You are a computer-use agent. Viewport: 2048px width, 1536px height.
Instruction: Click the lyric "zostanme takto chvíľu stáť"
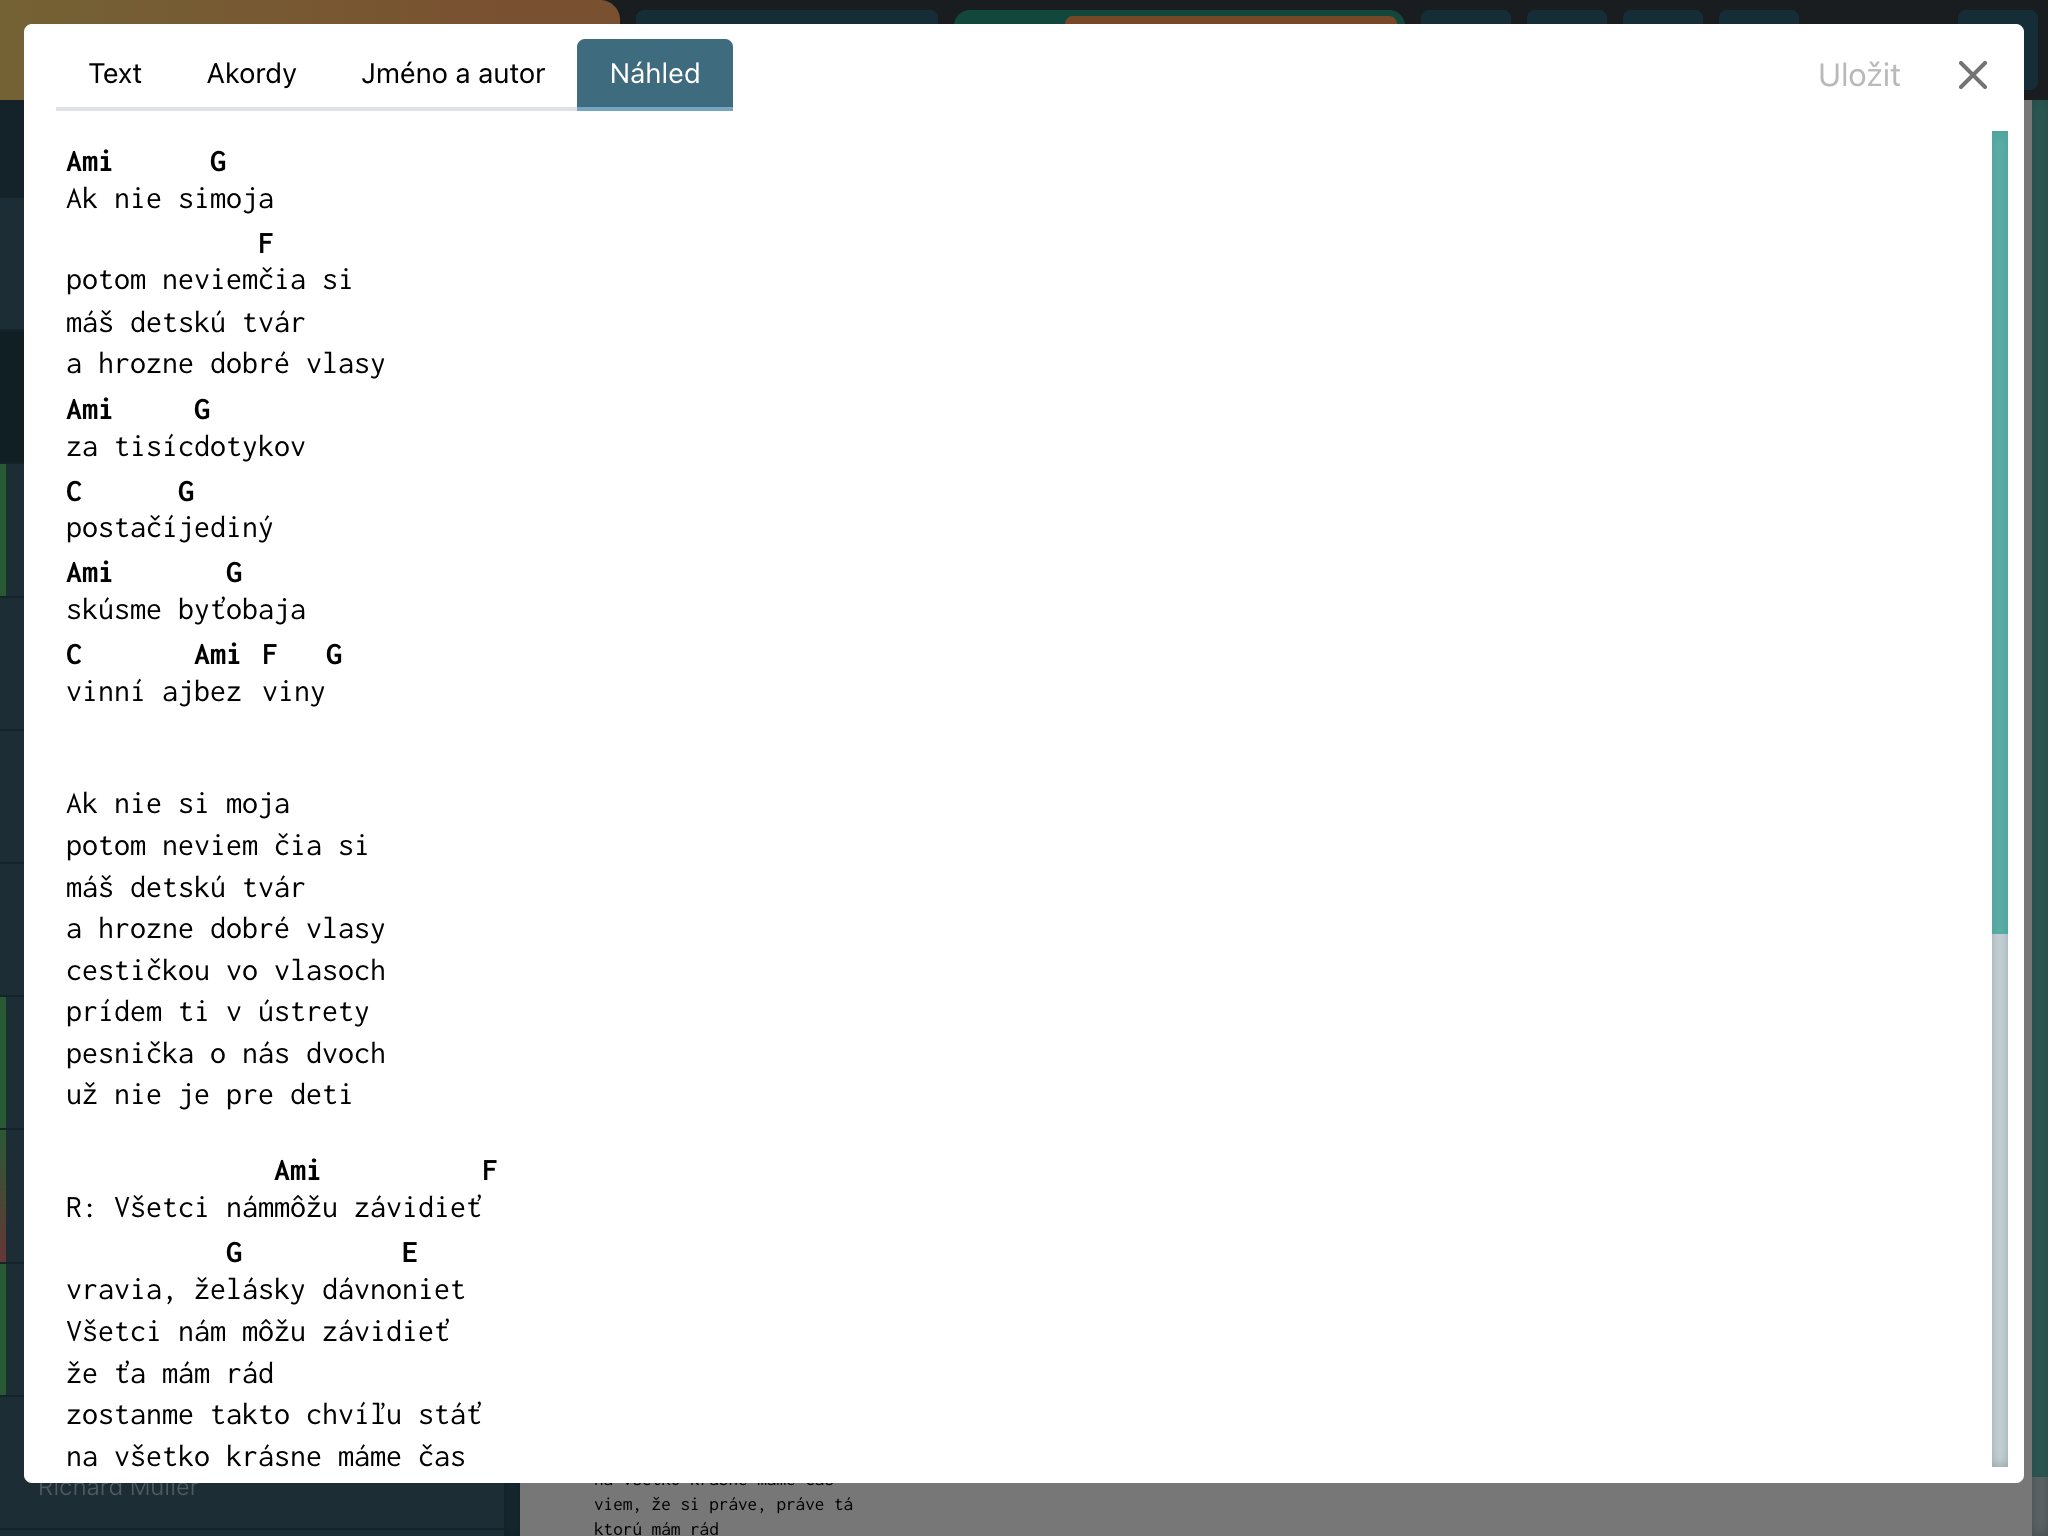click(x=274, y=1415)
